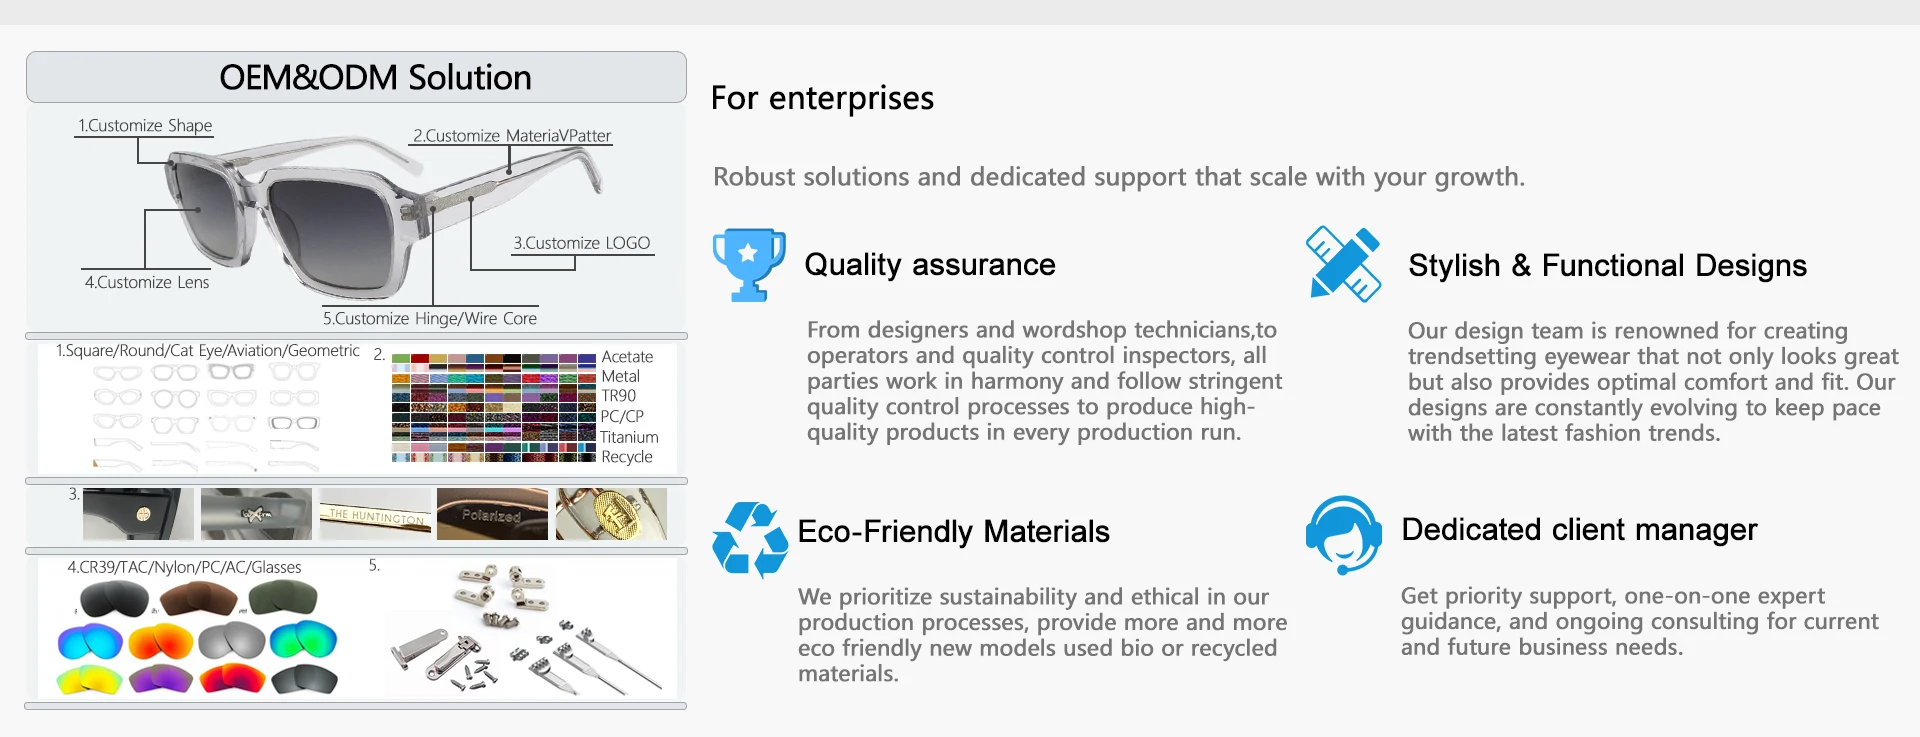The image size is (1920, 737).
Task: Click the Polarized lens logo thumbnail
Action: pyautogui.click(x=492, y=514)
